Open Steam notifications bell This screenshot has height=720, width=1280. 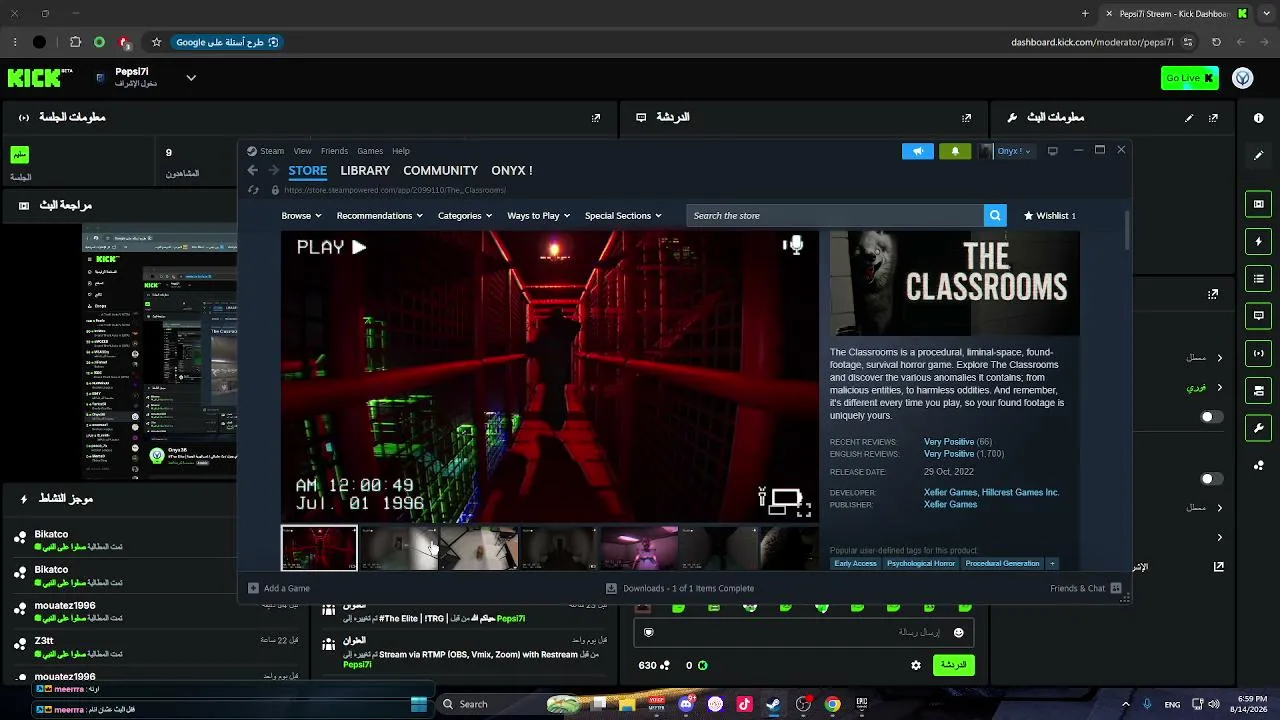(955, 151)
